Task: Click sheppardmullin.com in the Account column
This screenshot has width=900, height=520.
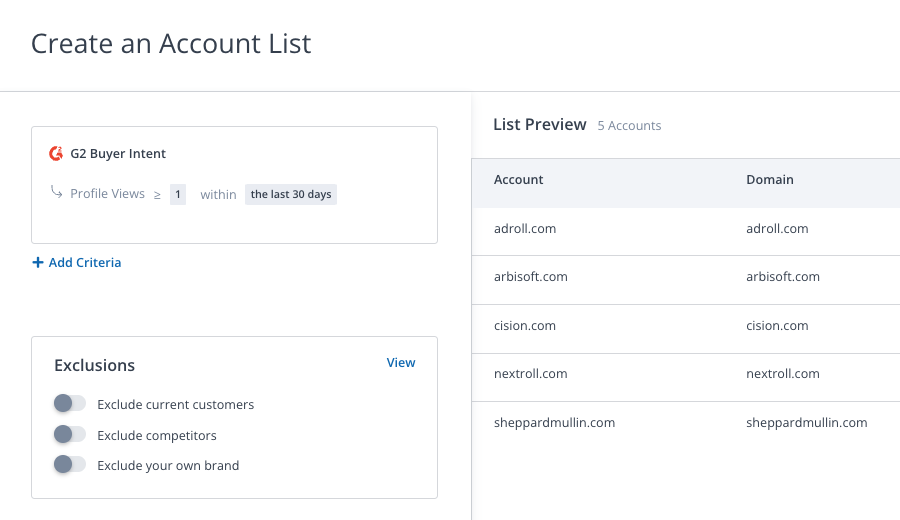Action: point(554,423)
